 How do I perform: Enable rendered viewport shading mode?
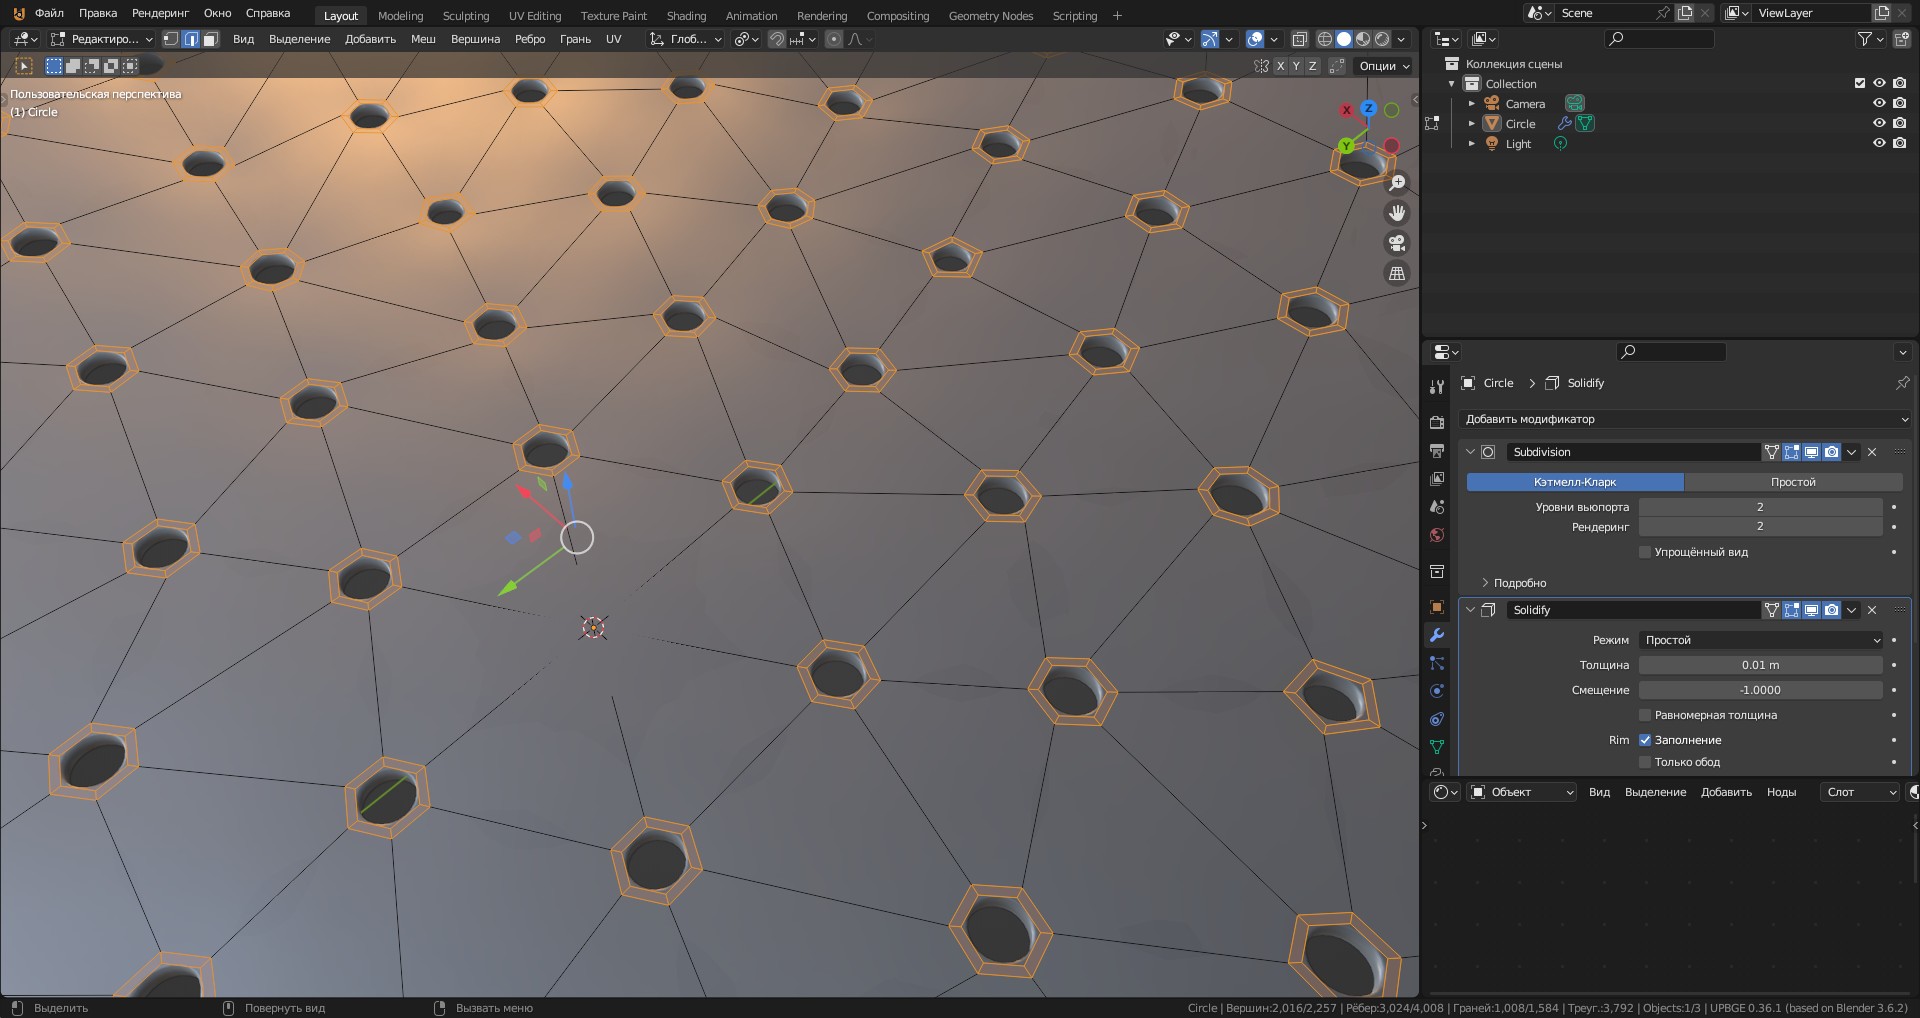[1382, 39]
